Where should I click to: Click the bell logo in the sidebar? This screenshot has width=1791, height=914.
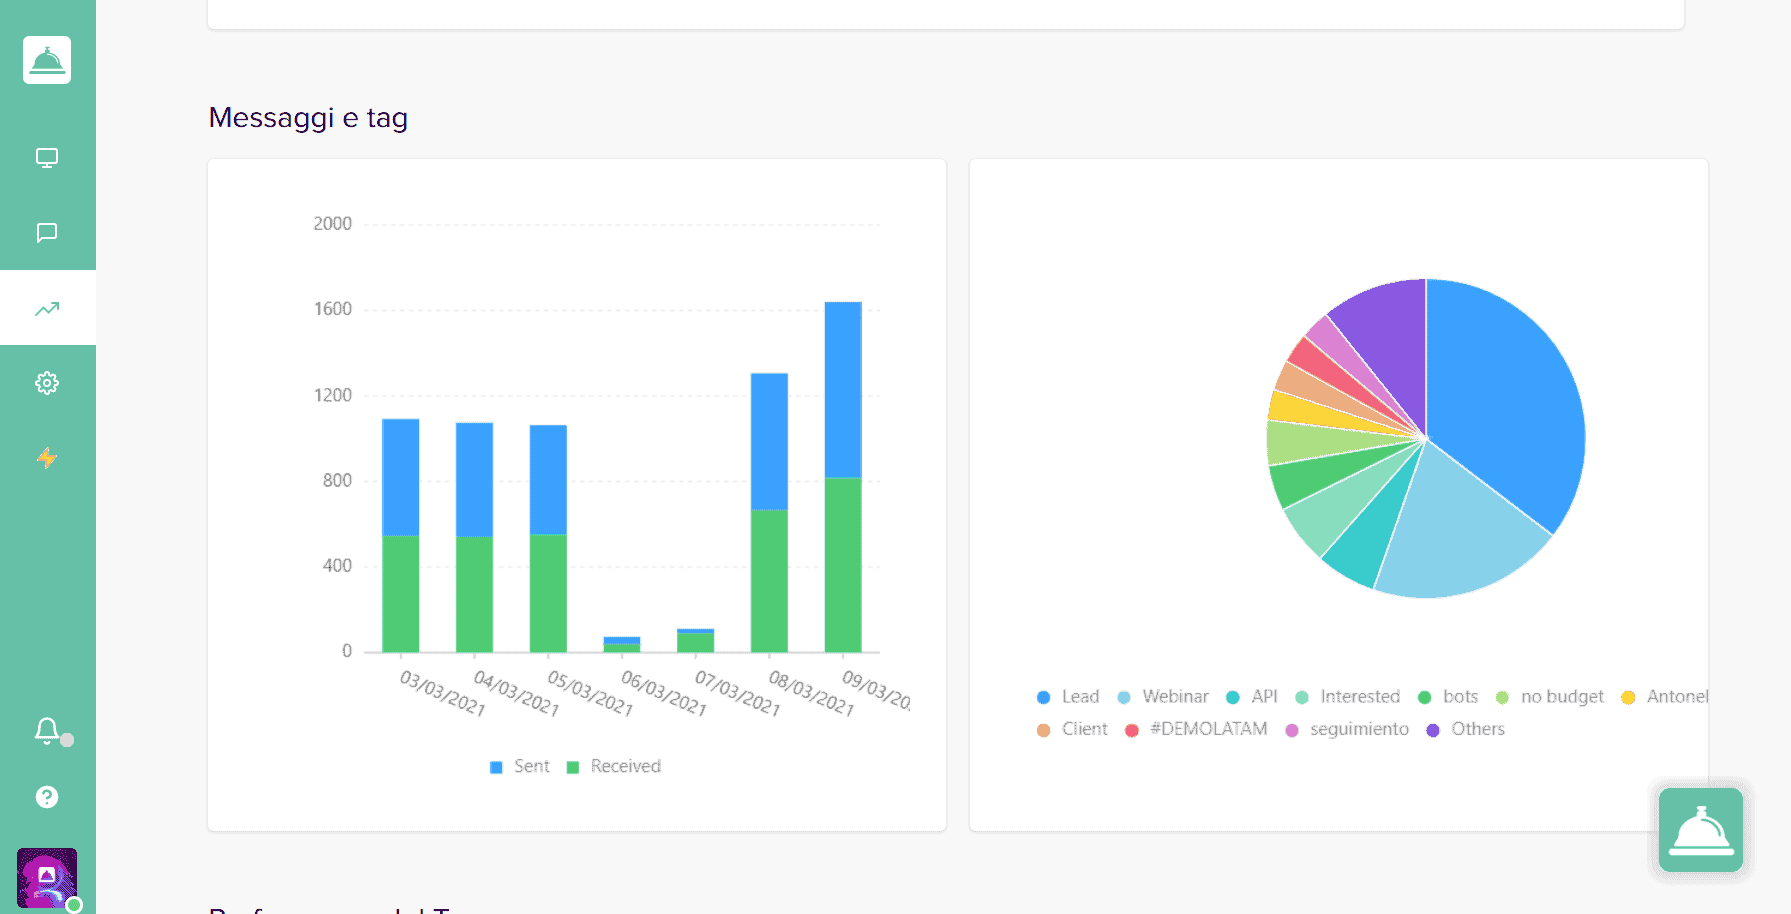pyautogui.click(x=47, y=60)
